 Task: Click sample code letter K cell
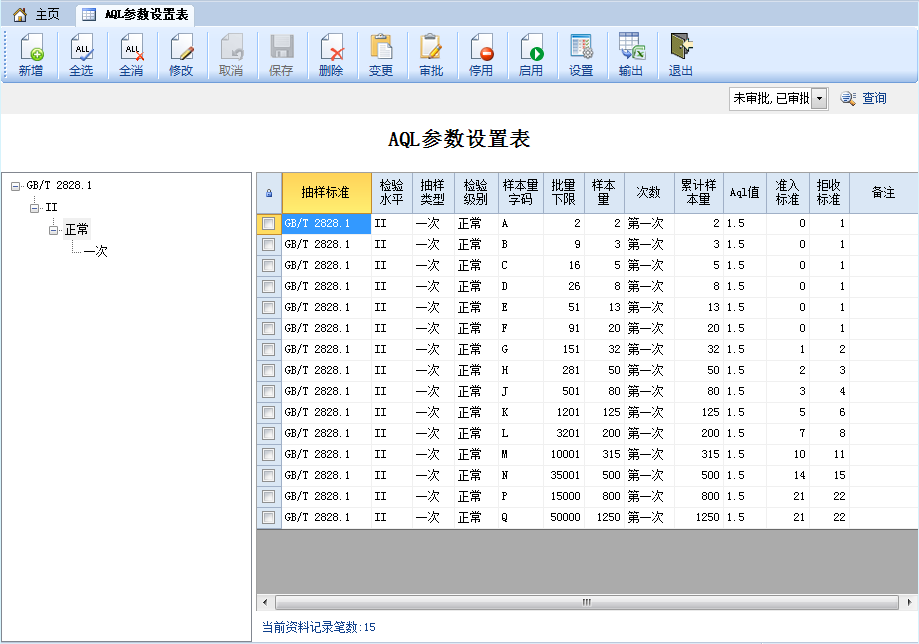(x=520, y=413)
